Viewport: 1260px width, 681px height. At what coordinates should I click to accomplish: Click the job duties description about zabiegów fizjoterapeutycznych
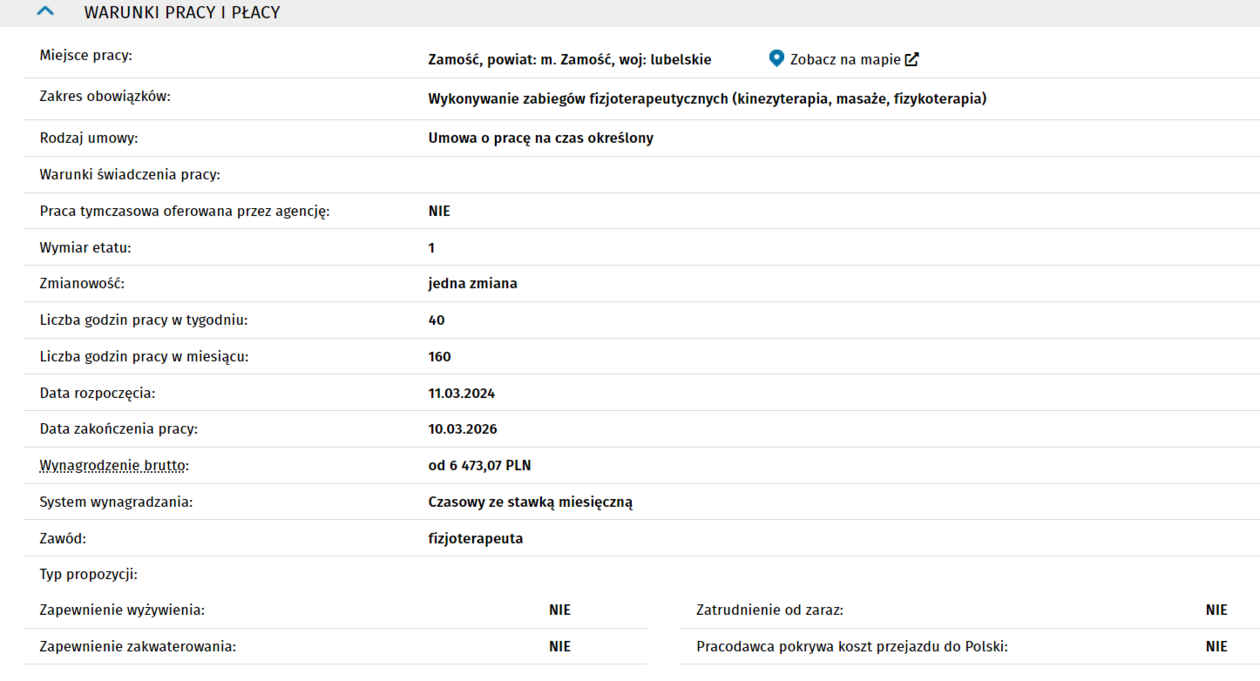(707, 98)
